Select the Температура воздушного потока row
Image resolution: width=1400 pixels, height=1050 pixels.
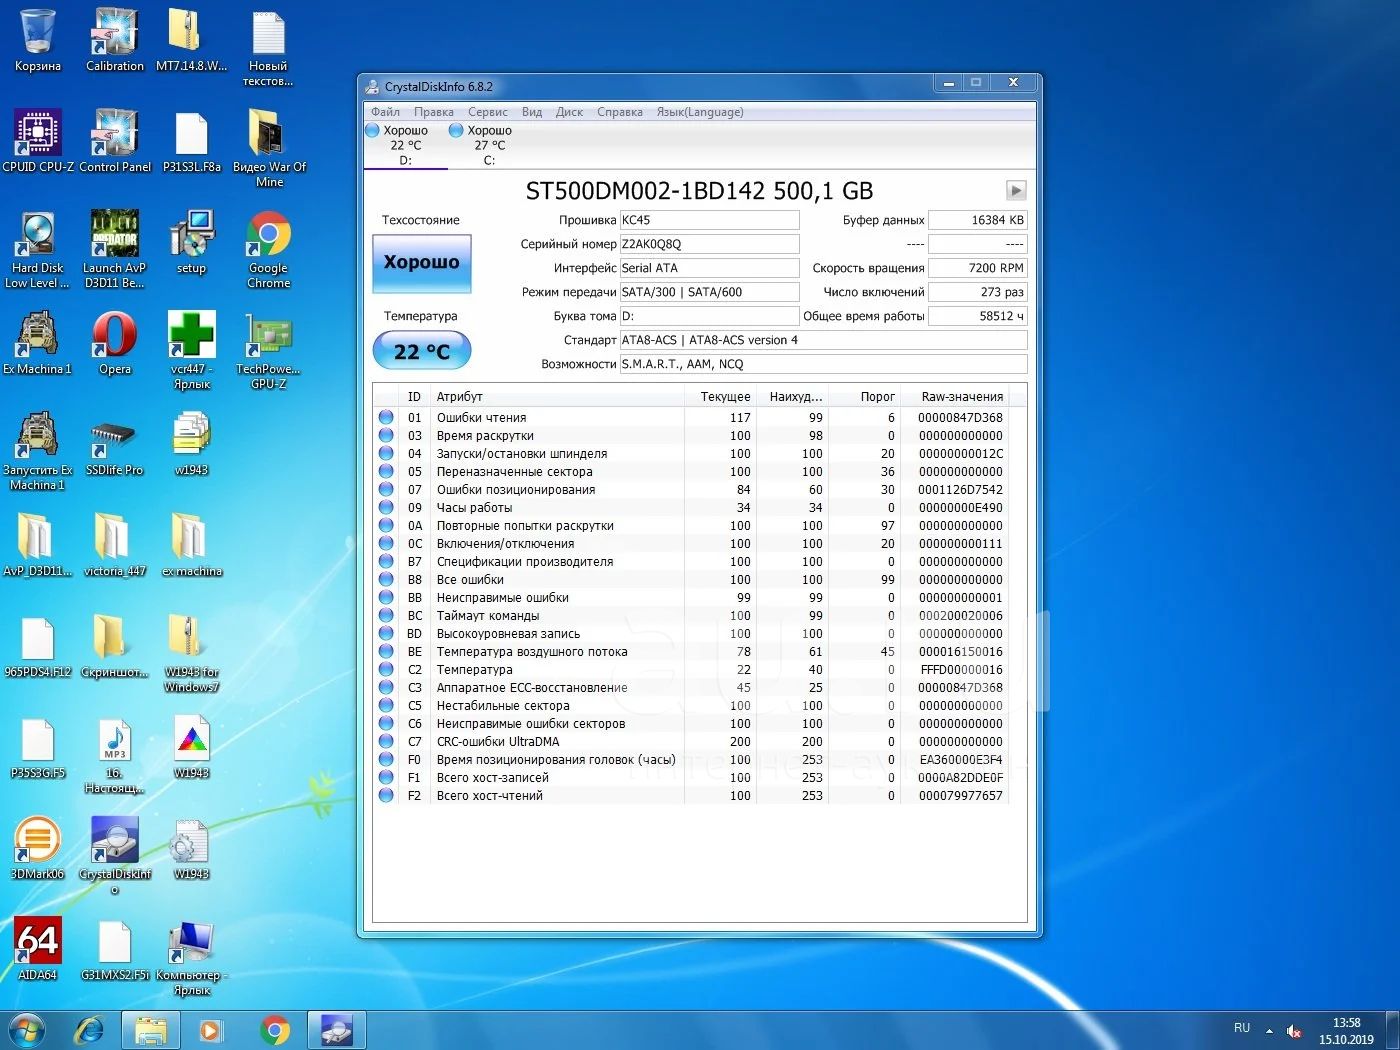coord(692,652)
